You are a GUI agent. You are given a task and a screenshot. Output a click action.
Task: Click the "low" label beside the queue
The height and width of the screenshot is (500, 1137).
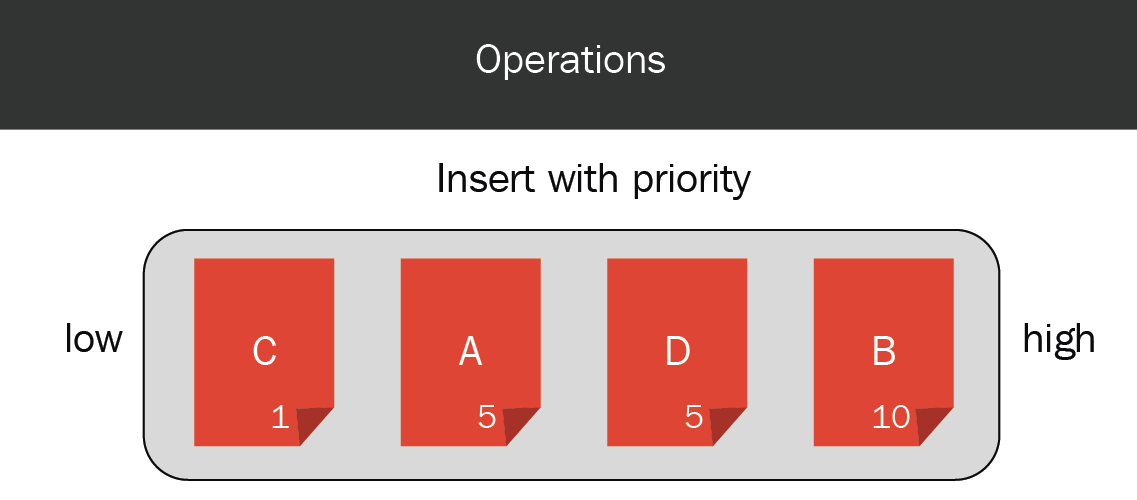point(94,338)
